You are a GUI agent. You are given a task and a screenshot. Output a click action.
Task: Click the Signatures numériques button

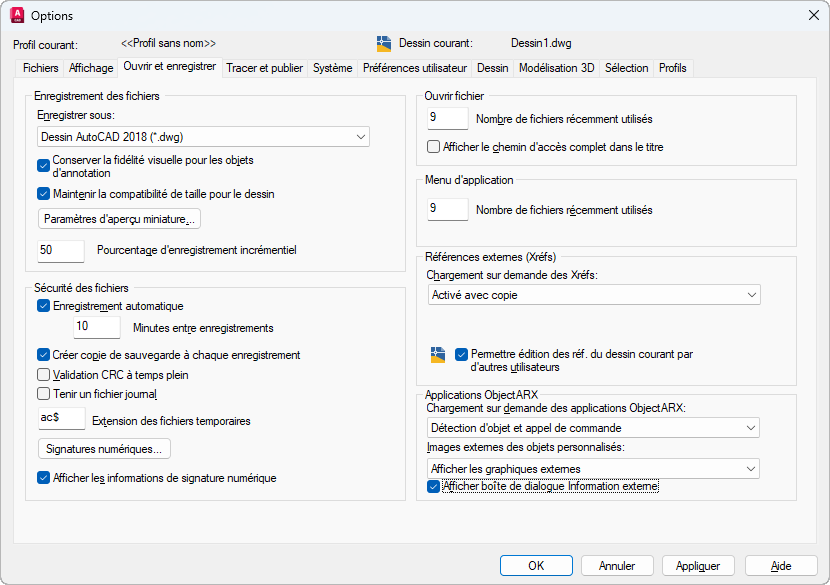(105, 448)
